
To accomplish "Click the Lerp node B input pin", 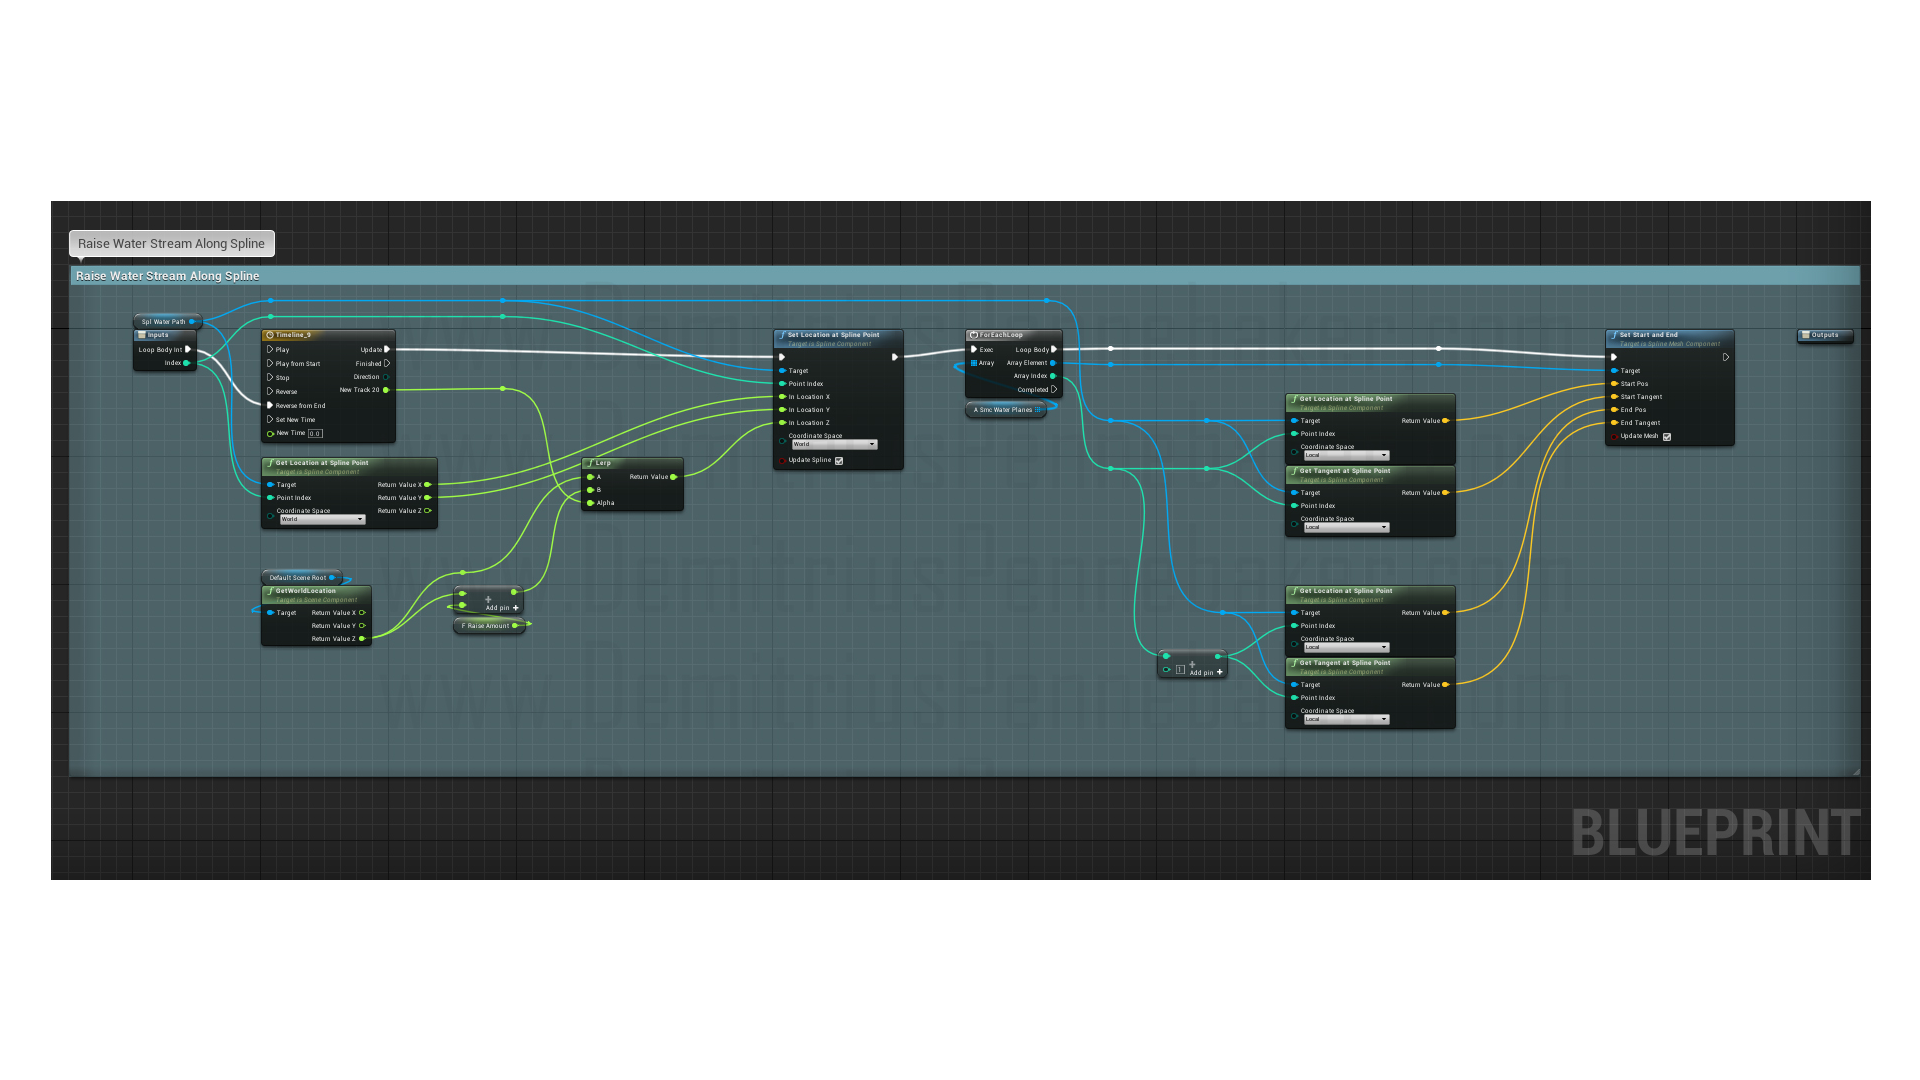I will [x=590, y=490].
